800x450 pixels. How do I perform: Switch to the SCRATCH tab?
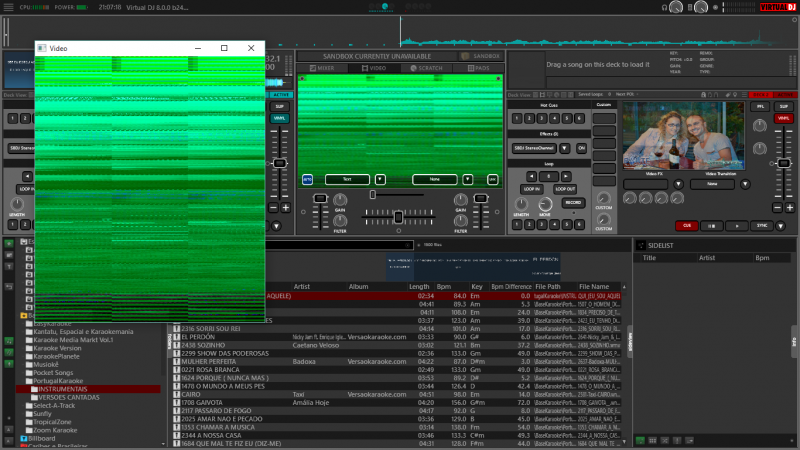click(x=427, y=68)
